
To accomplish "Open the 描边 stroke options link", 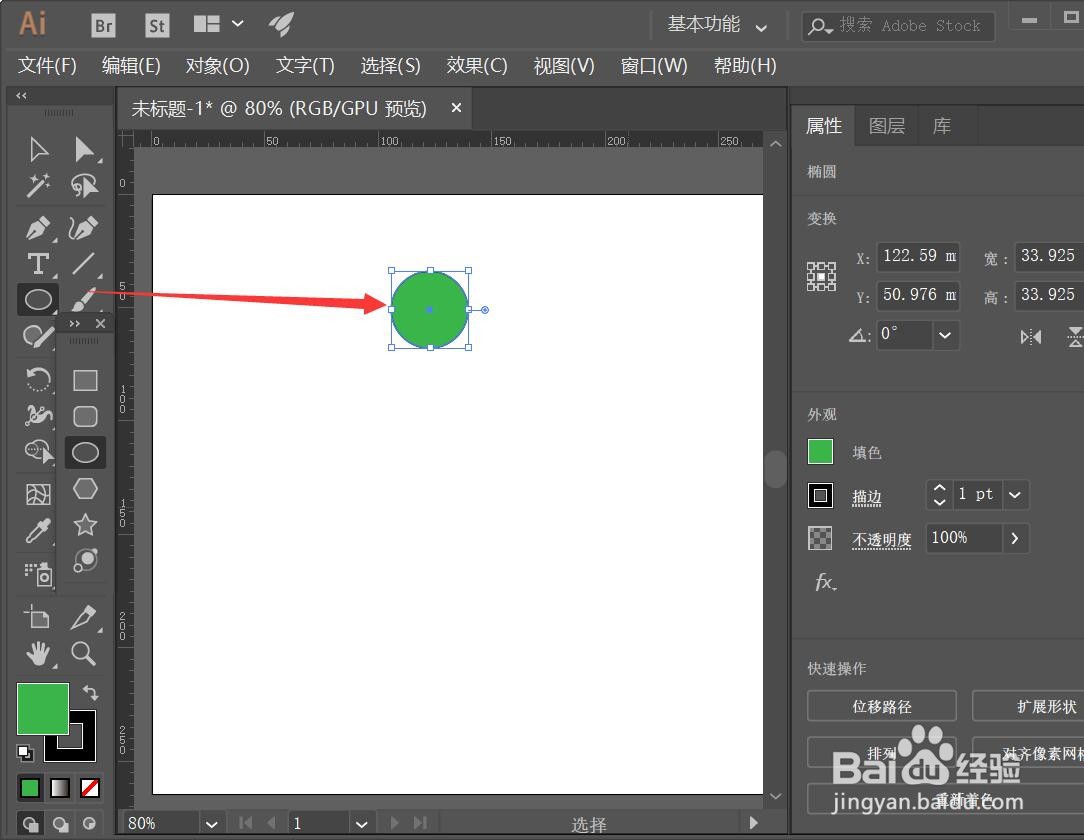I will (866, 496).
